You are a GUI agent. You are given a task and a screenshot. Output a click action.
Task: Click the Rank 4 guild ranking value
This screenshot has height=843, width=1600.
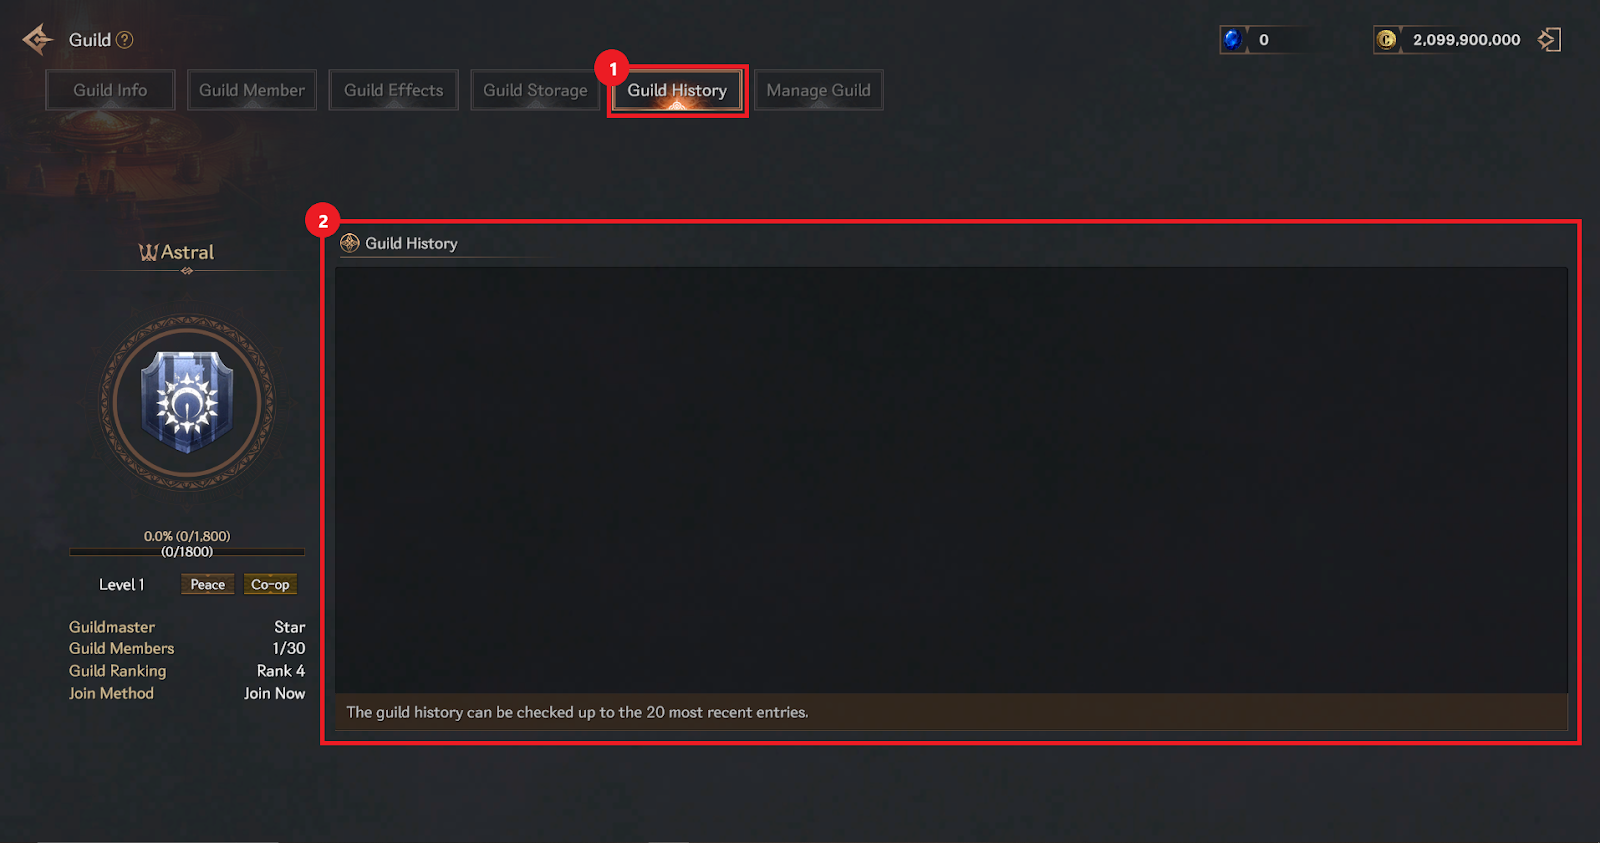click(281, 671)
